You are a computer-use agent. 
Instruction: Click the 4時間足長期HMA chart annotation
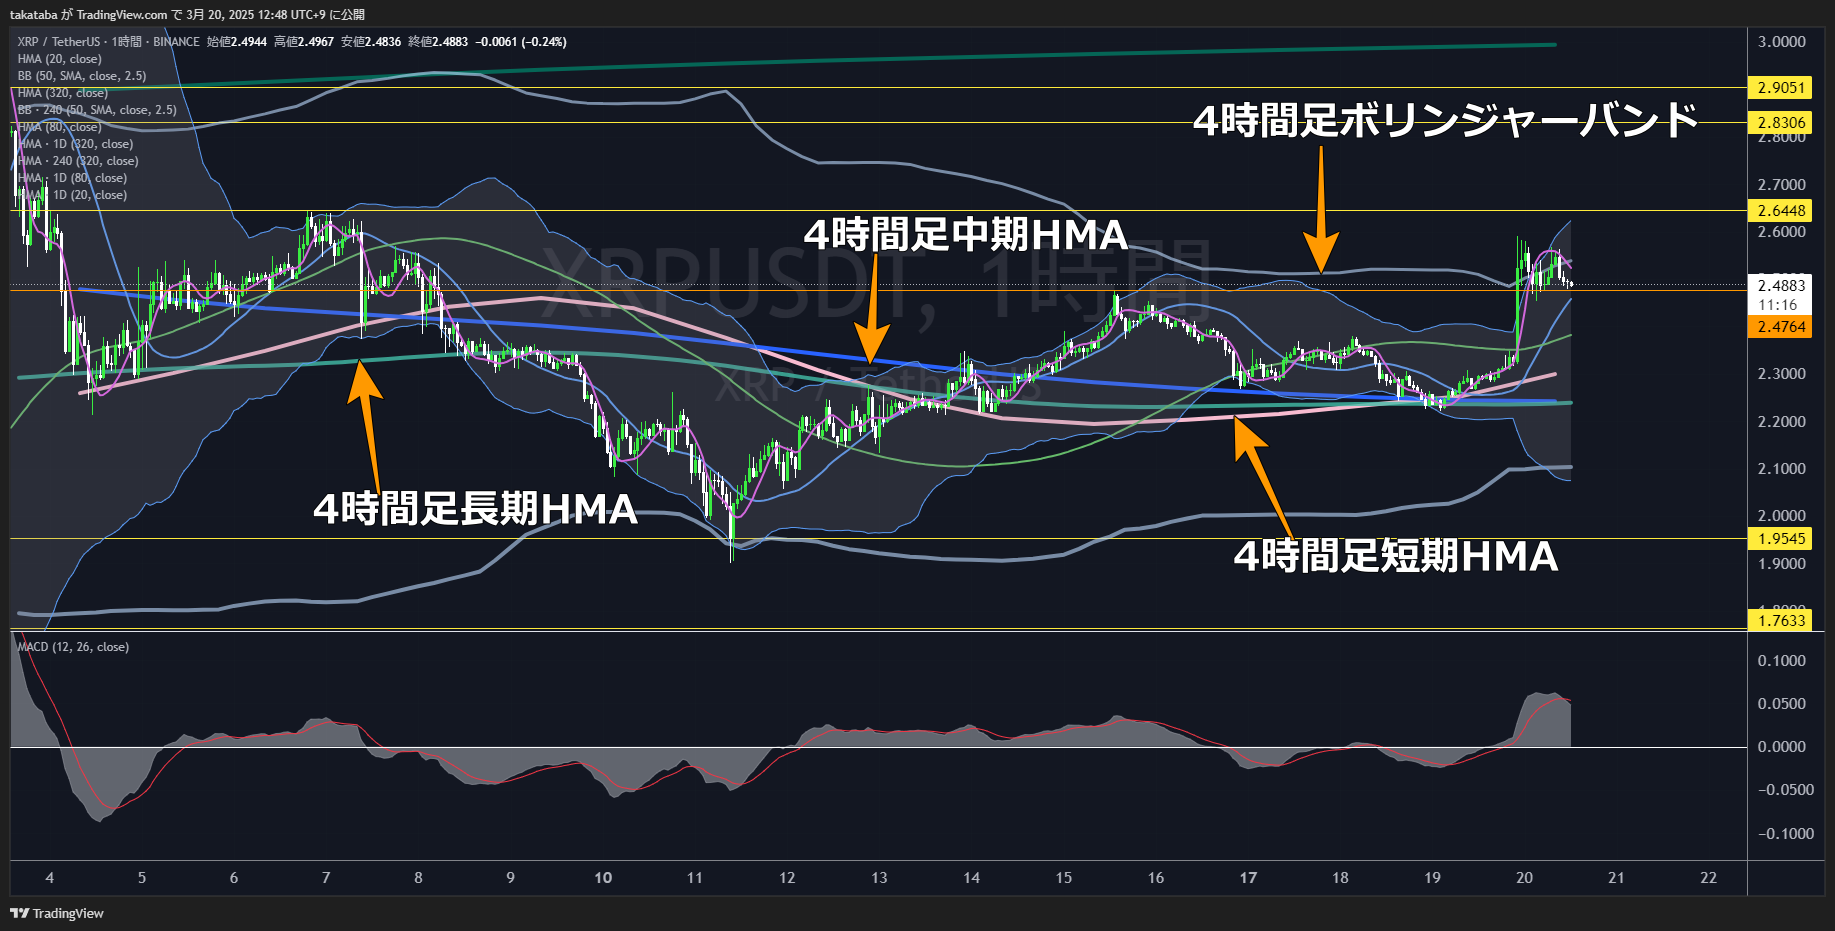coord(476,509)
